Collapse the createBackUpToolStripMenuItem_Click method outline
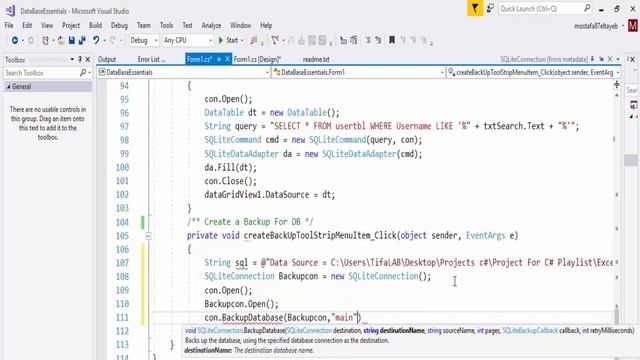 coord(149,236)
